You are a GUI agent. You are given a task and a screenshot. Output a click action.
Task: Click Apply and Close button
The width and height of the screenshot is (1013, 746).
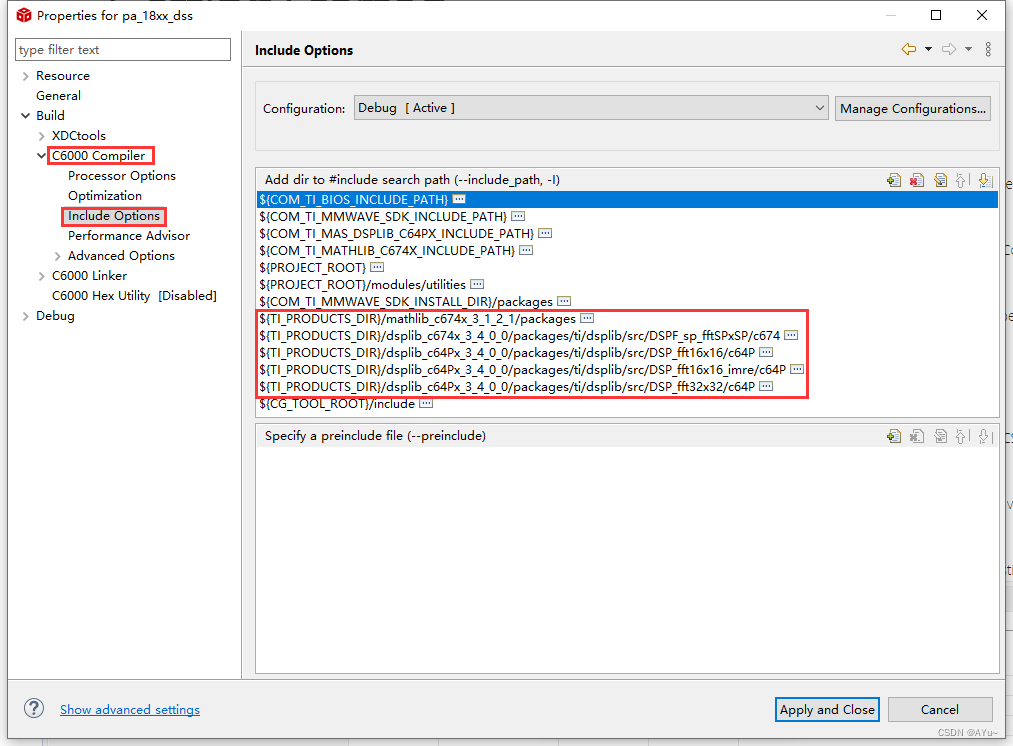point(827,709)
